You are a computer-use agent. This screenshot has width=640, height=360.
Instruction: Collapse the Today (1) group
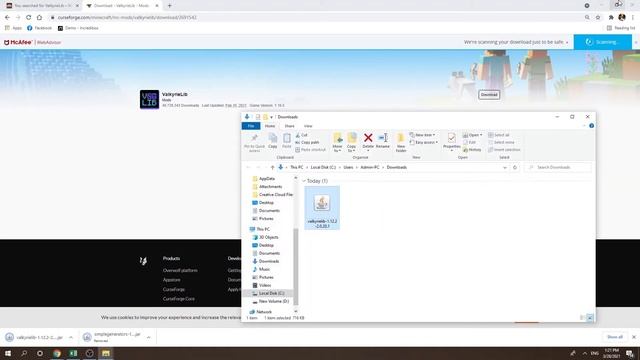(x=304, y=181)
